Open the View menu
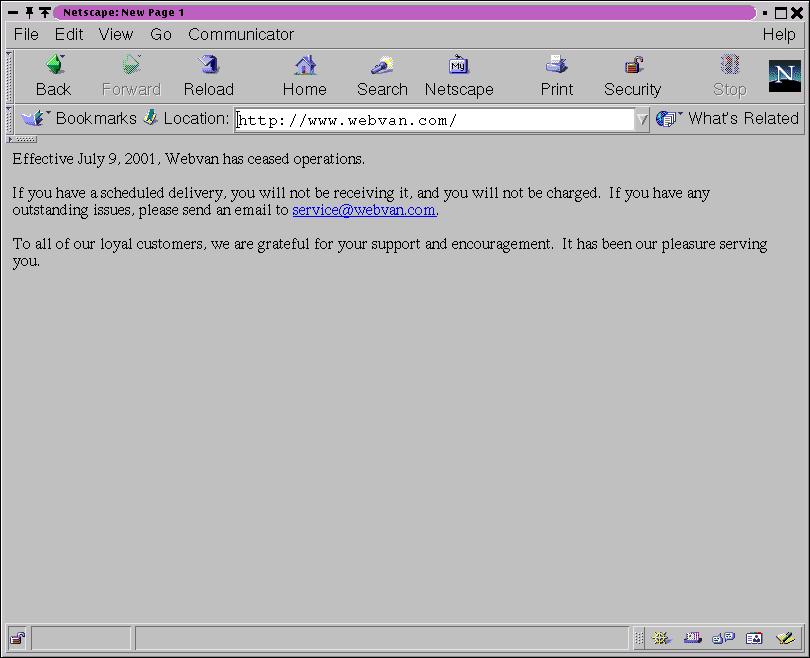Screen dimensions: 810x658 [116, 35]
